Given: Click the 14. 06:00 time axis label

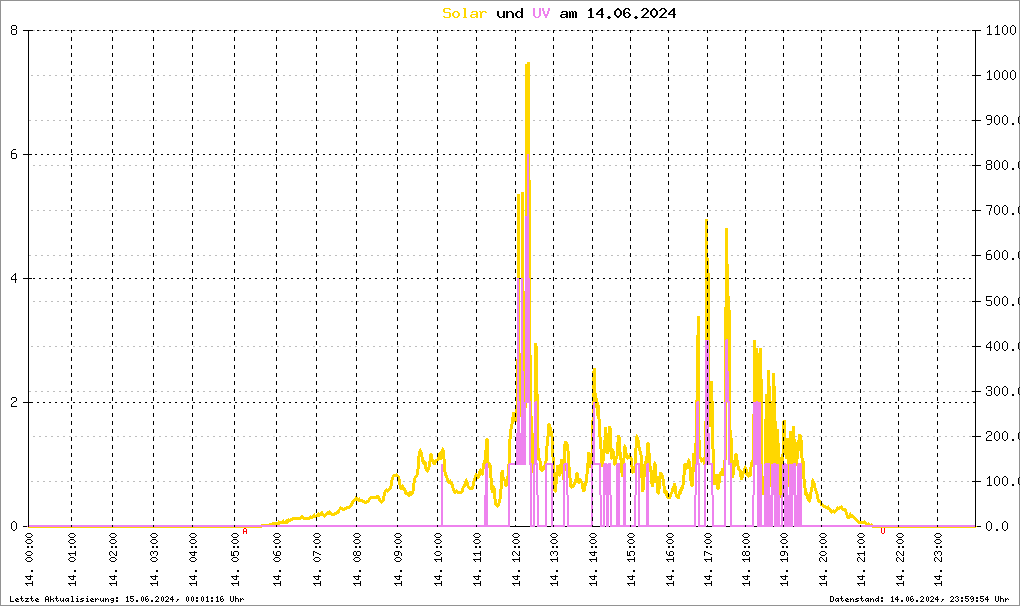Looking at the screenshot, I should coord(277,559).
